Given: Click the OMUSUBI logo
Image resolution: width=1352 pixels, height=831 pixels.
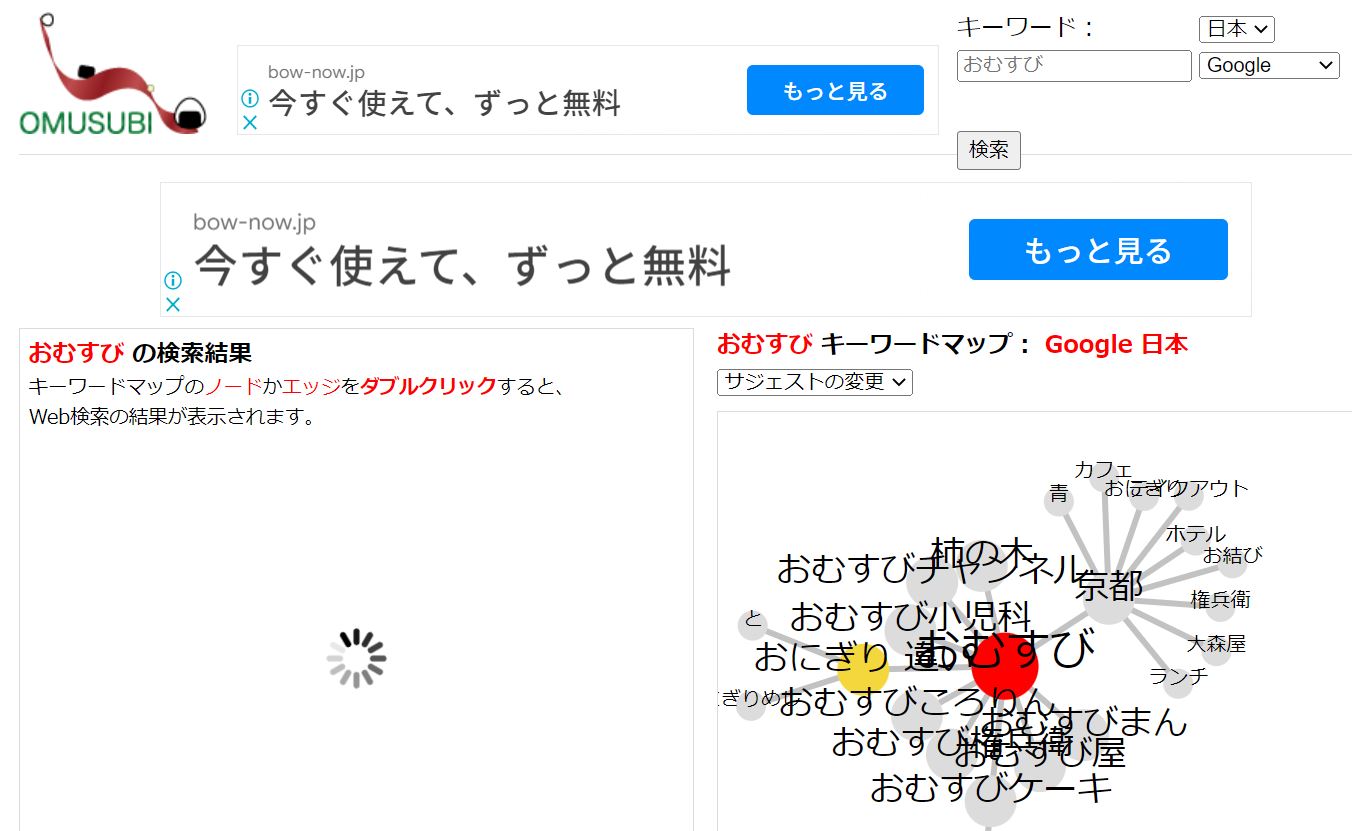Looking at the screenshot, I should coord(113,75).
